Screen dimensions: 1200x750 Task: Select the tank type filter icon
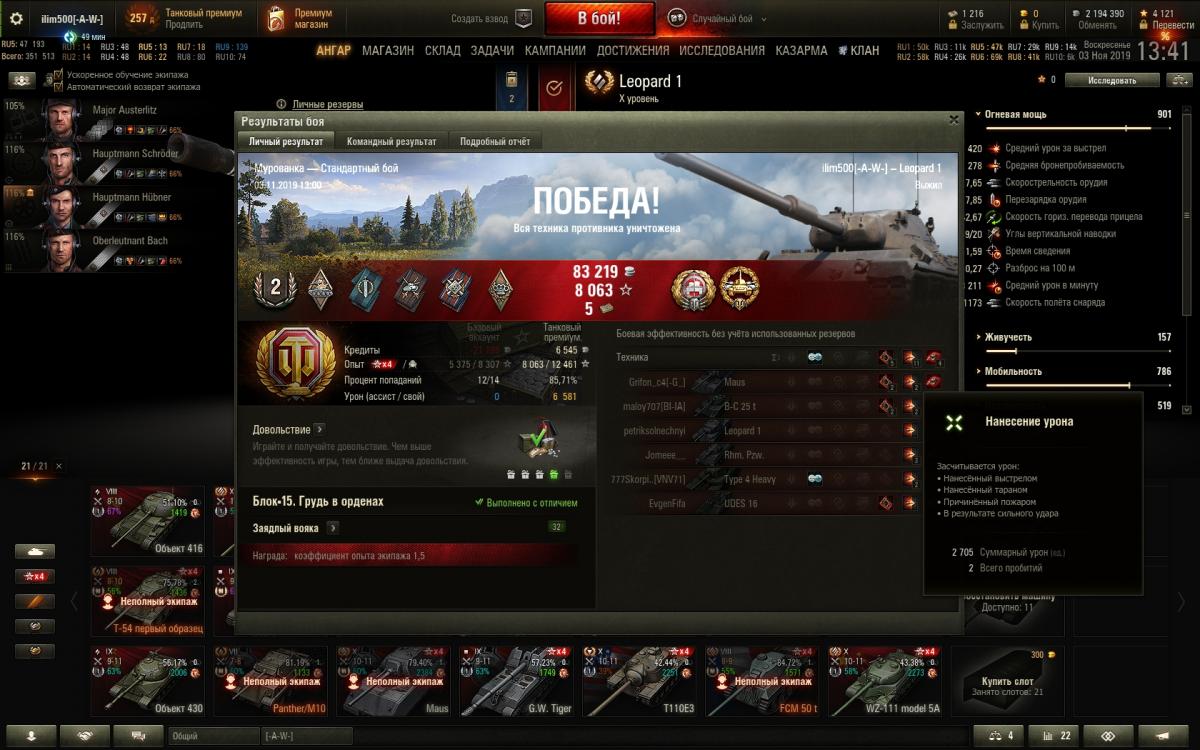[x=35, y=551]
